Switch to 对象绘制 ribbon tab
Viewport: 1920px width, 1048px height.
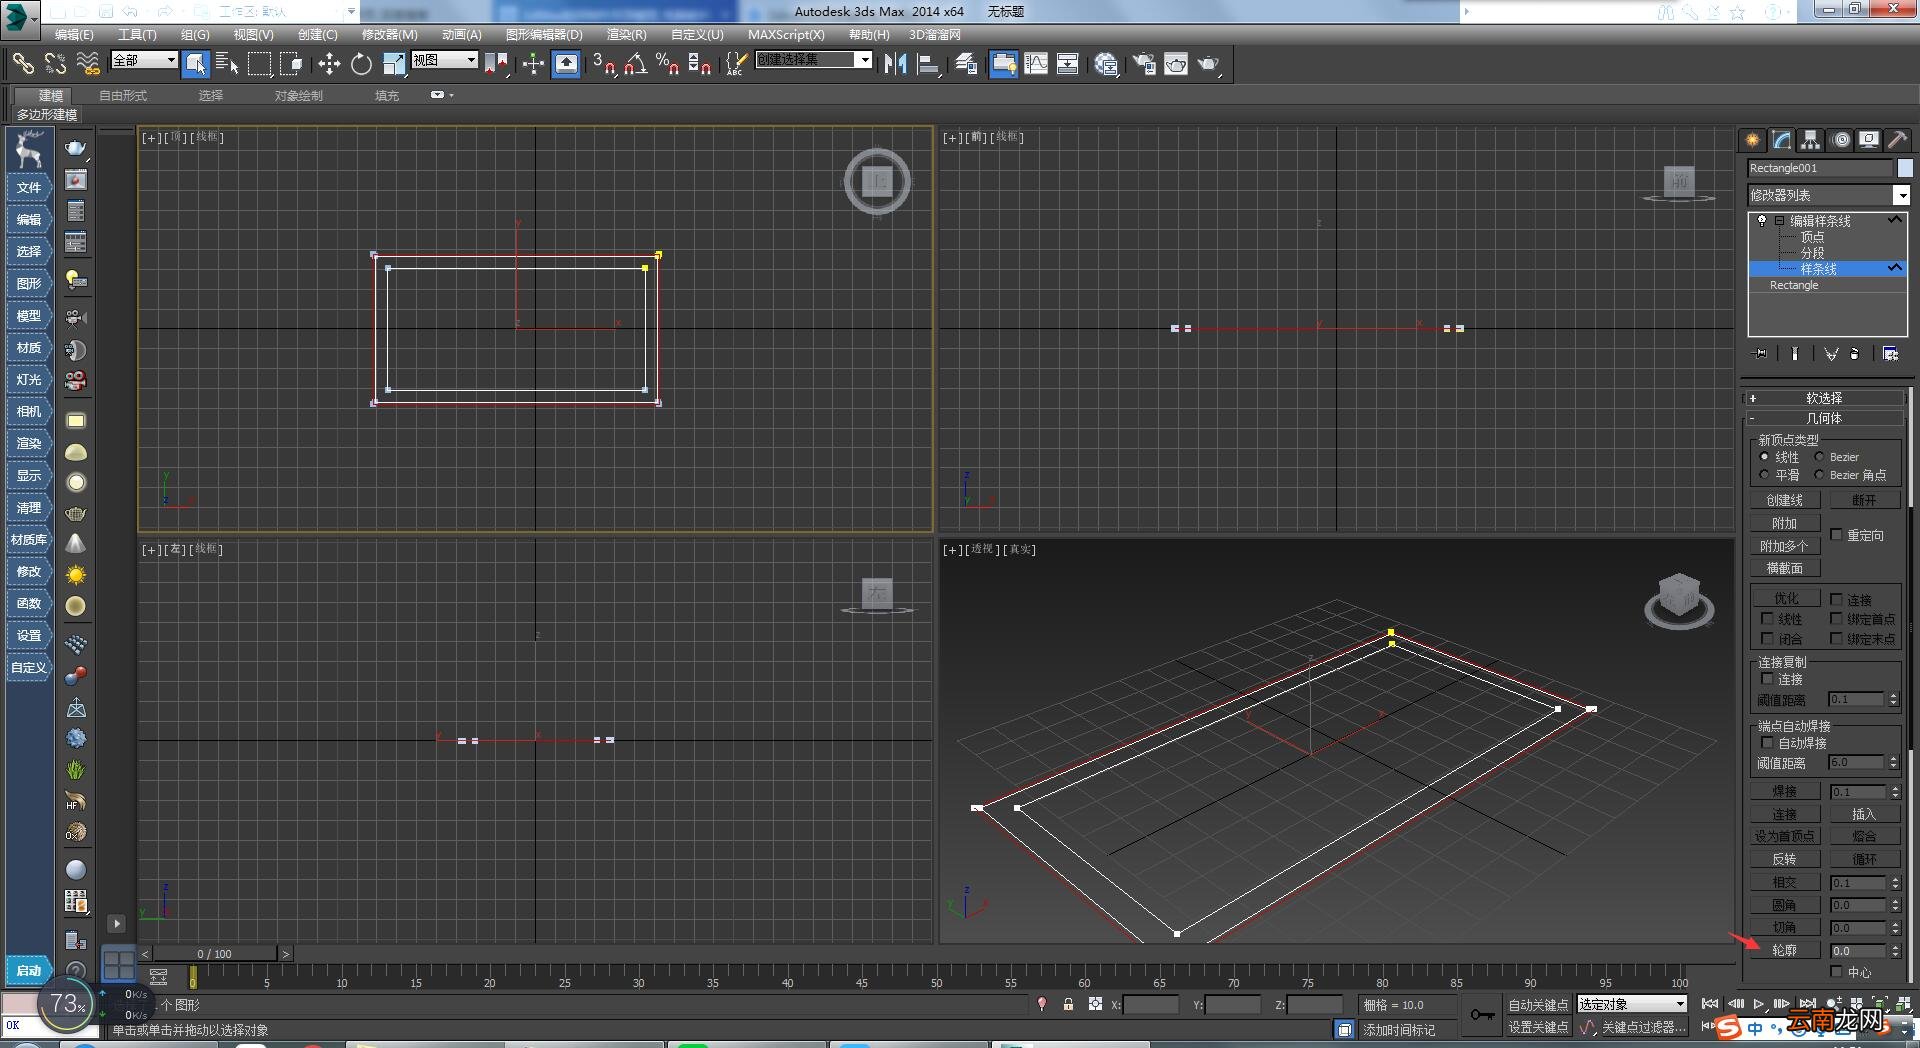pos(299,96)
